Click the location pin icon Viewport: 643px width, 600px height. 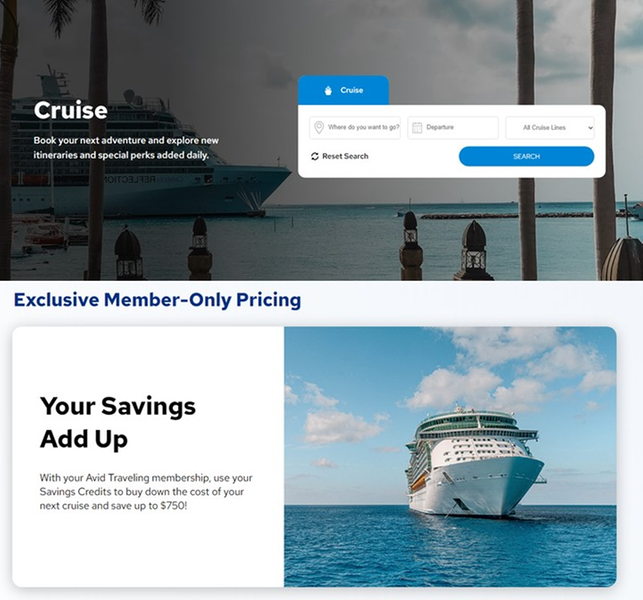point(319,128)
